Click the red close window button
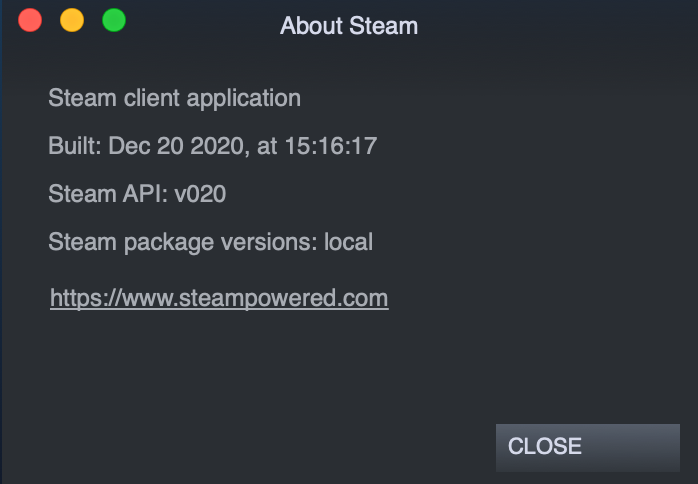Viewport: 698px width, 484px height. tap(30, 20)
